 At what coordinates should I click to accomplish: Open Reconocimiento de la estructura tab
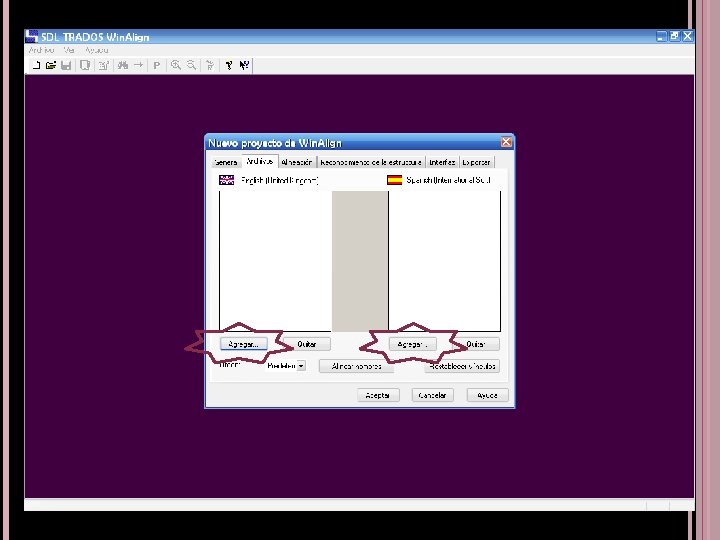371,163
